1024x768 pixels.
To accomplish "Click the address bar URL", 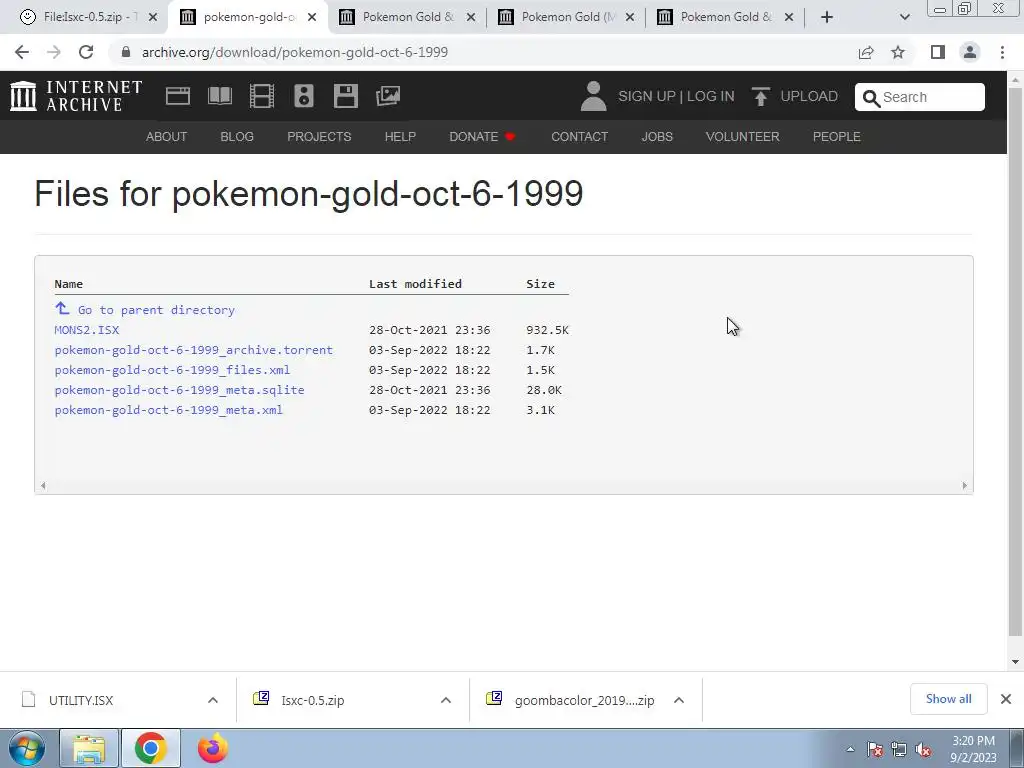I will point(295,52).
